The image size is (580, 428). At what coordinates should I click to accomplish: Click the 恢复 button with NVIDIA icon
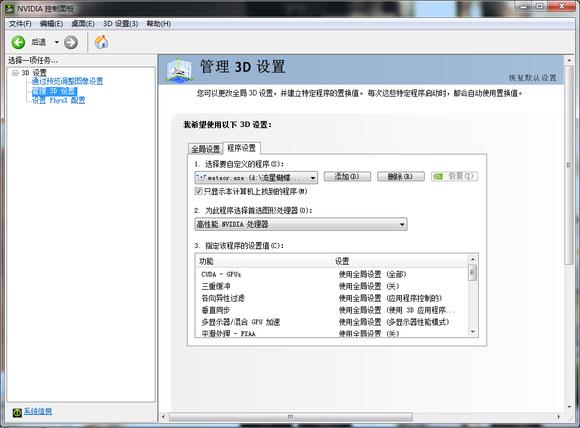(x=454, y=176)
